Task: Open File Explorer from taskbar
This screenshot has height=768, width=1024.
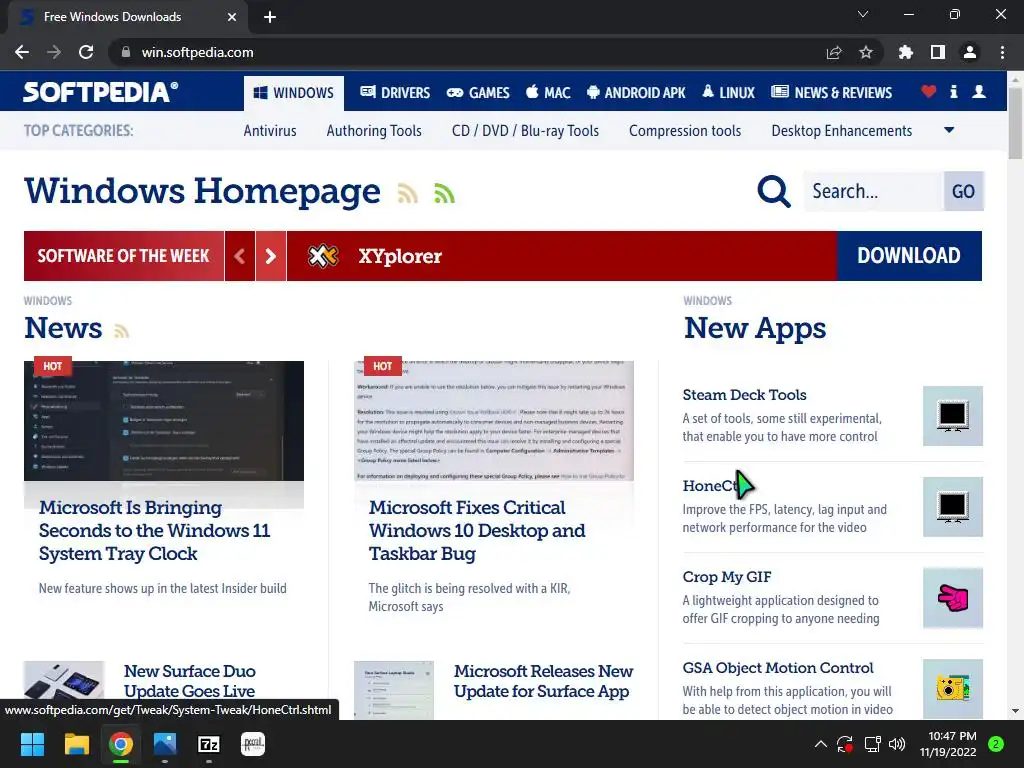Action: click(x=76, y=744)
